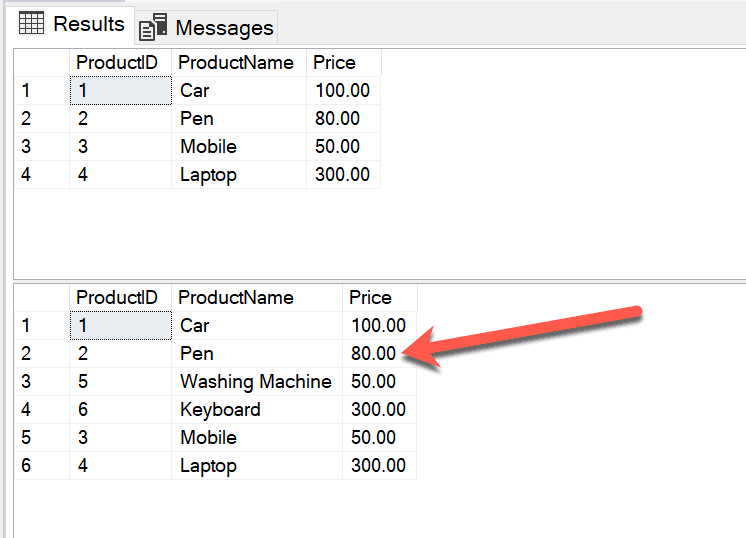Click Laptop cell in the top grid
The image size is (746, 538).
(x=208, y=175)
